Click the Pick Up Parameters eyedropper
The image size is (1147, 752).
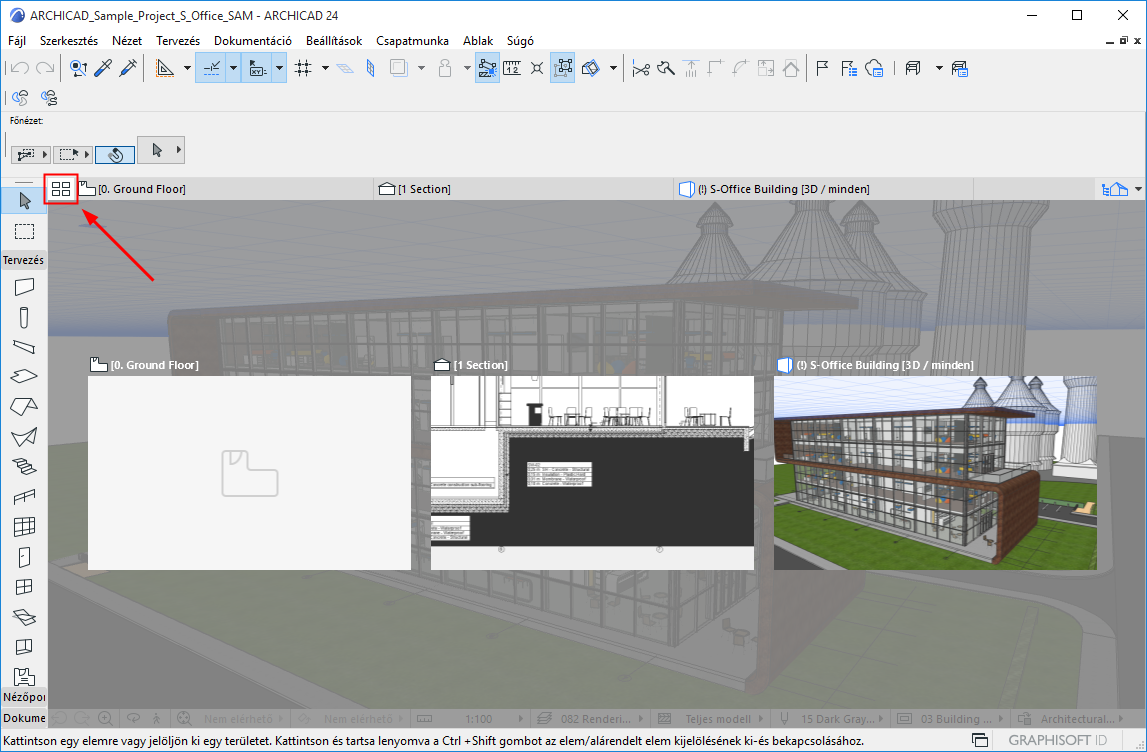tap(102, 68)
